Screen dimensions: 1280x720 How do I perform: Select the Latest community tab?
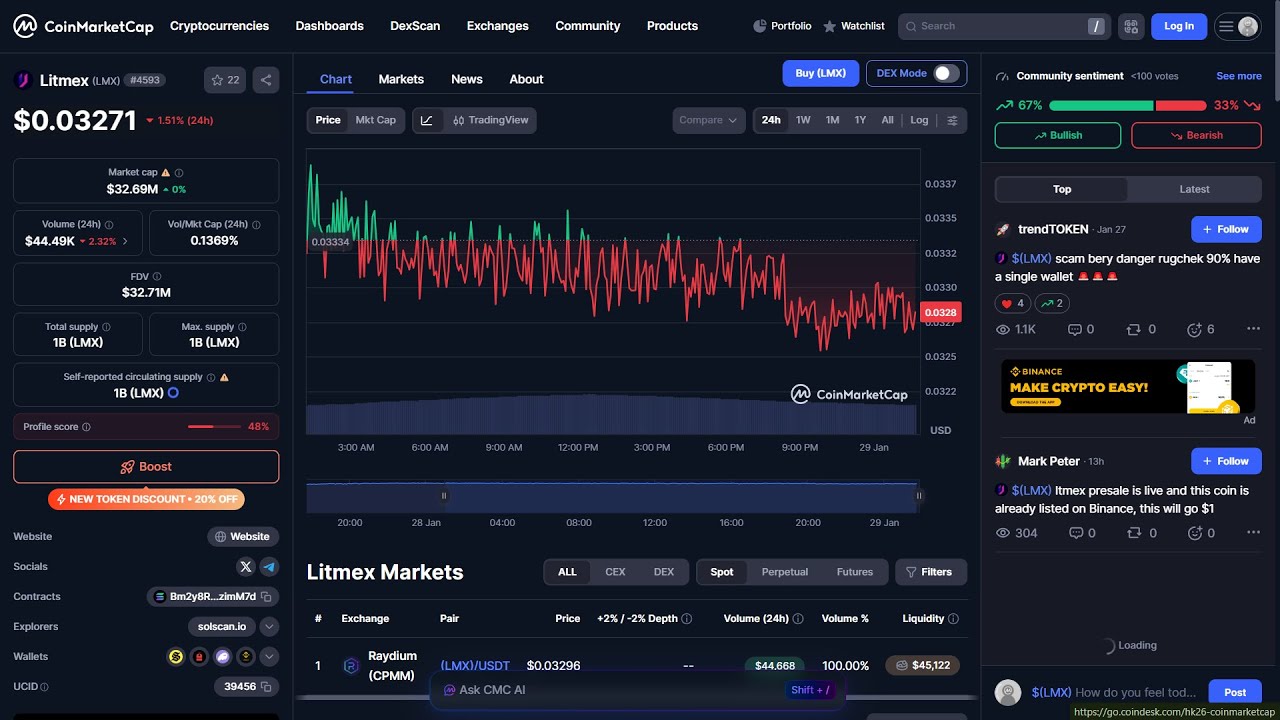coord(1194,189)
